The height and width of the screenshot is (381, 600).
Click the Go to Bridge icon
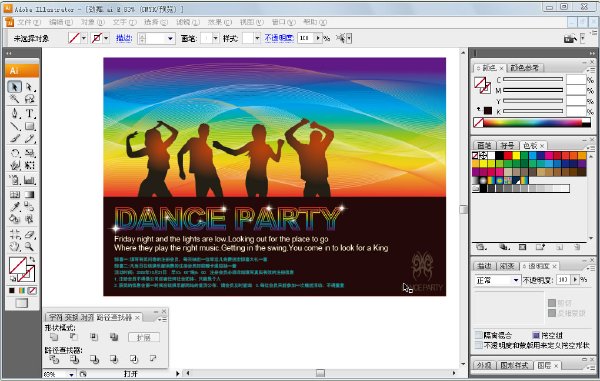(570, 38)
